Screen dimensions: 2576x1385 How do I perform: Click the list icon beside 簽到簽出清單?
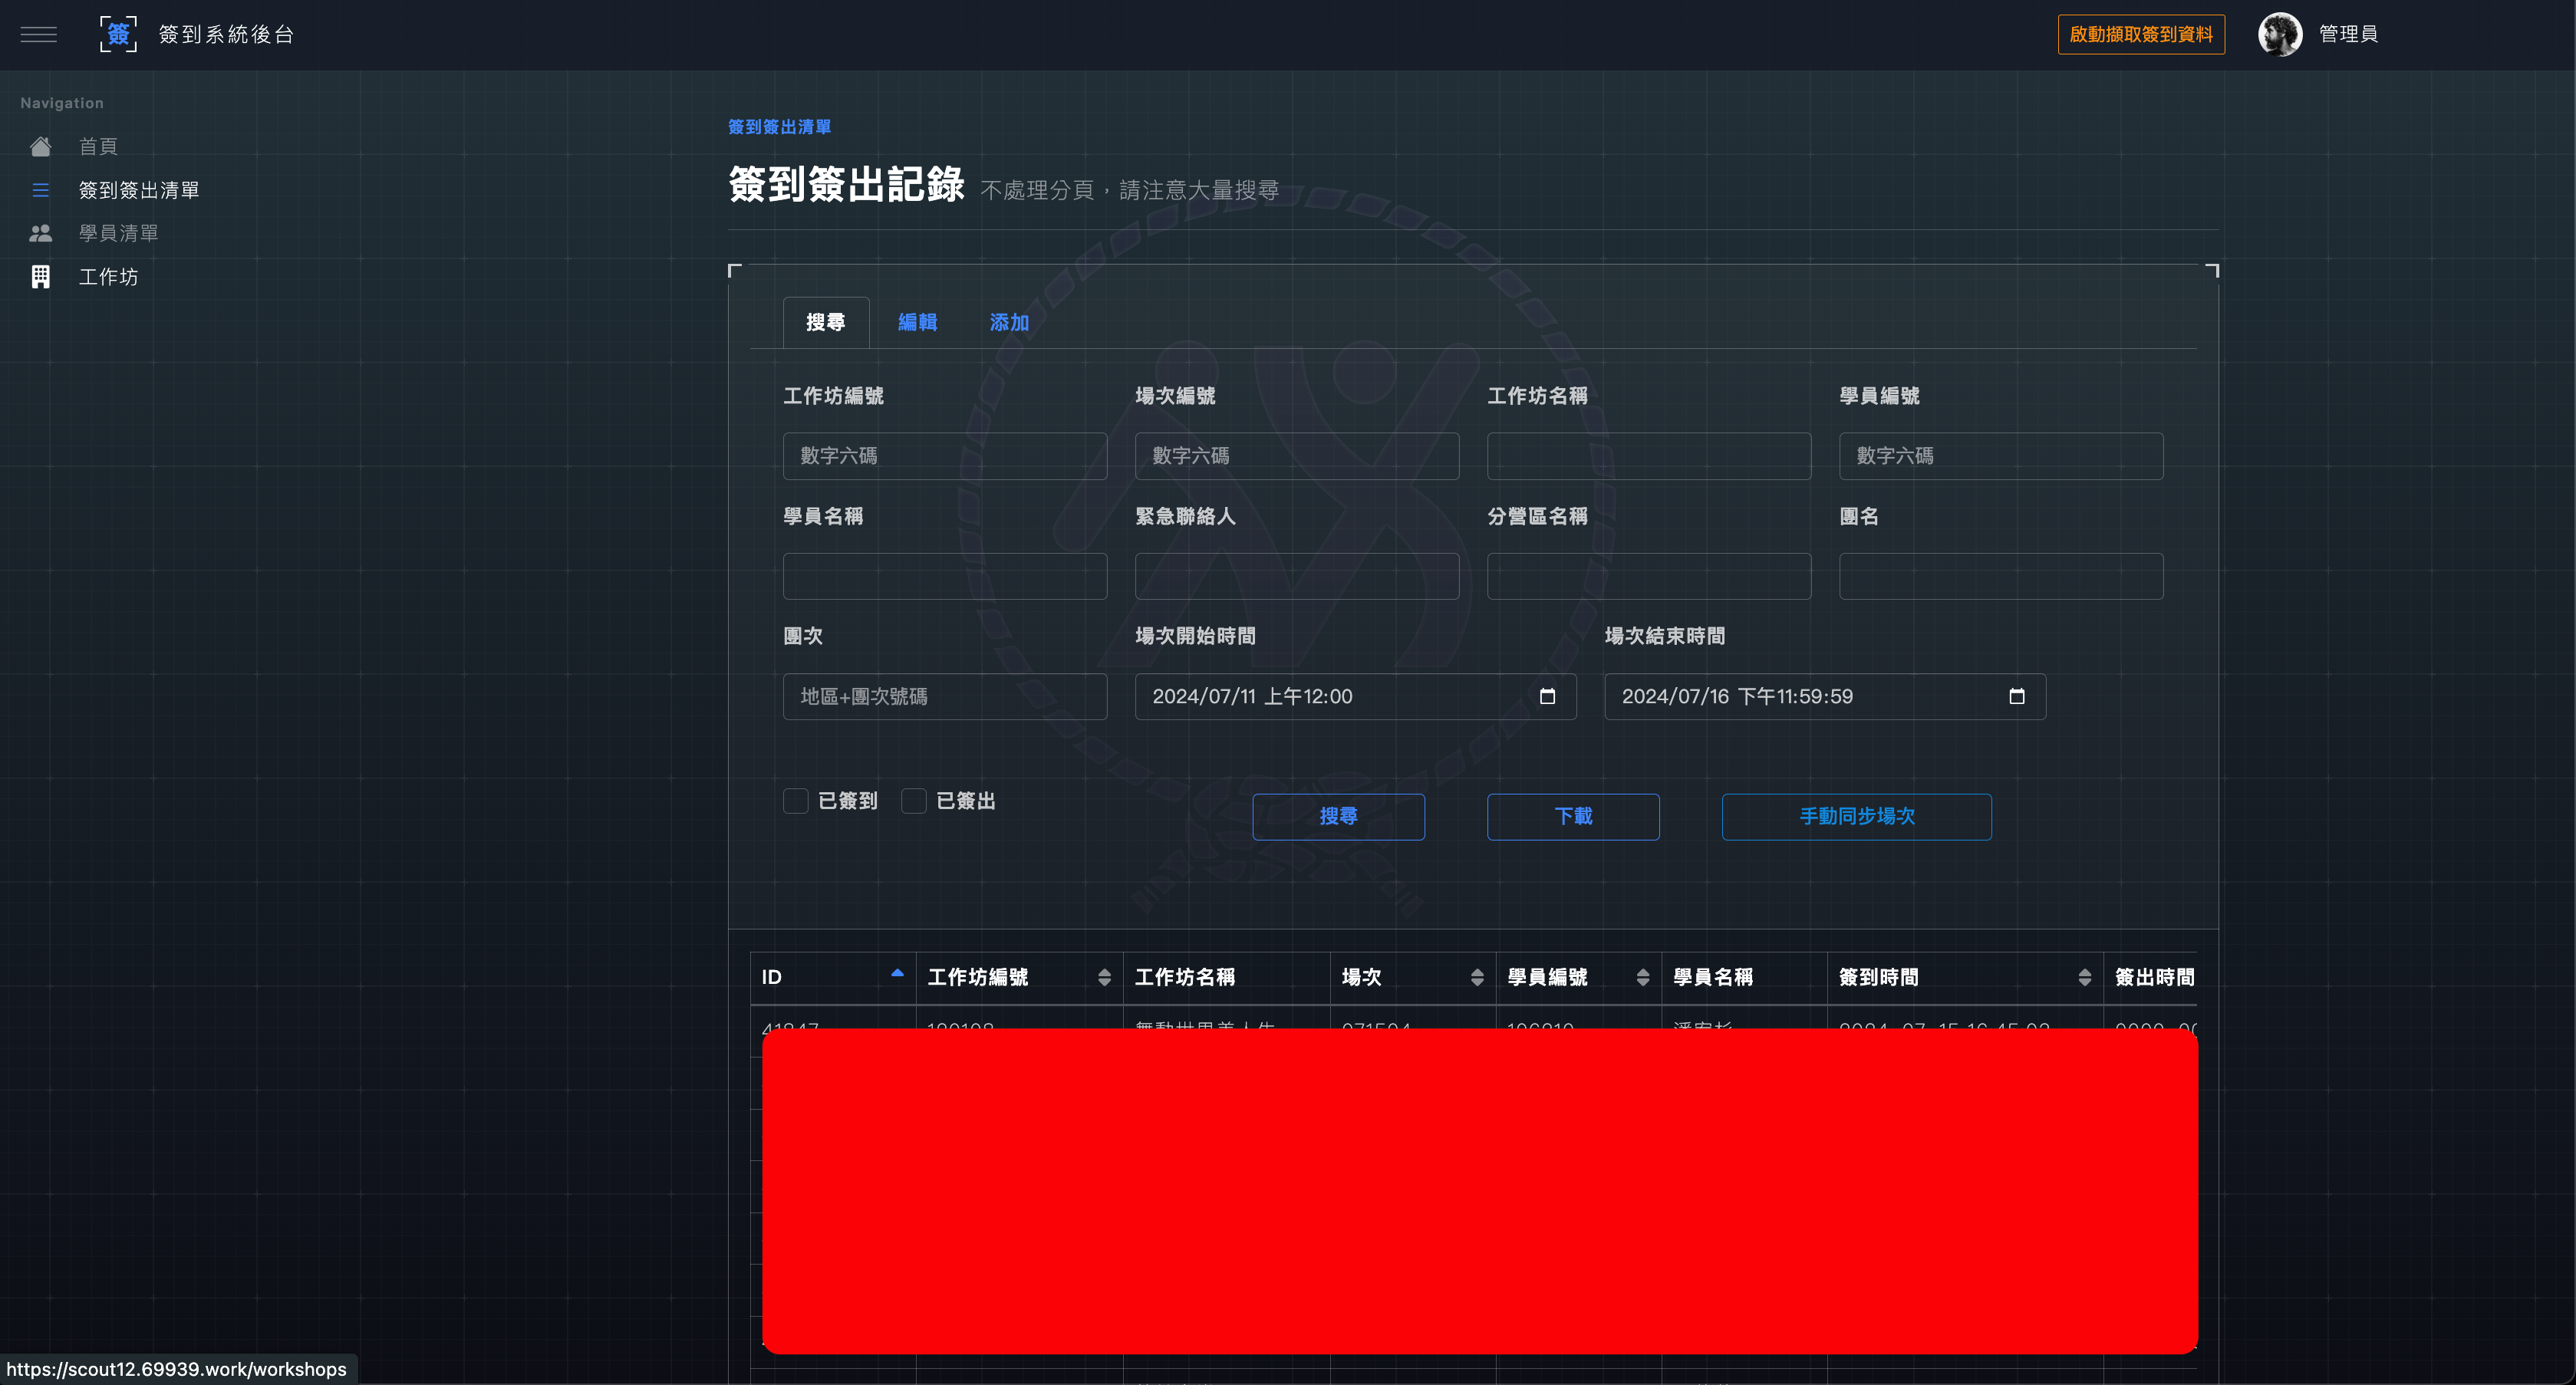coord(41,190)
